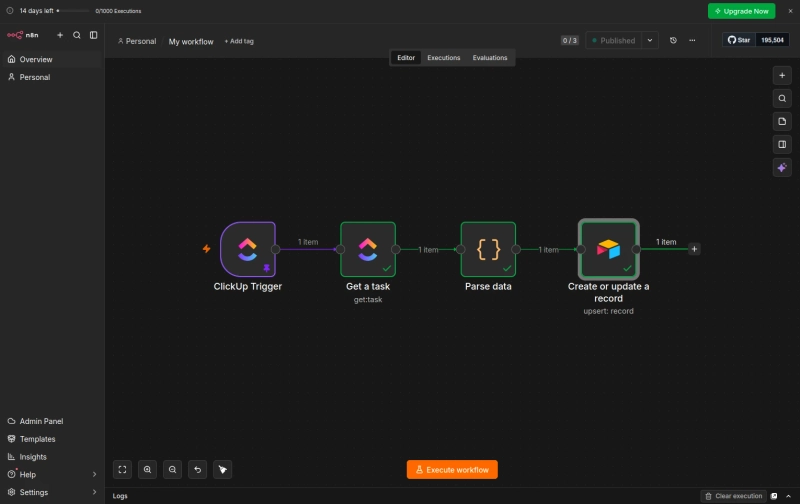Click Execute workflow
The image size is (800, 504).
tap(452, 469)
